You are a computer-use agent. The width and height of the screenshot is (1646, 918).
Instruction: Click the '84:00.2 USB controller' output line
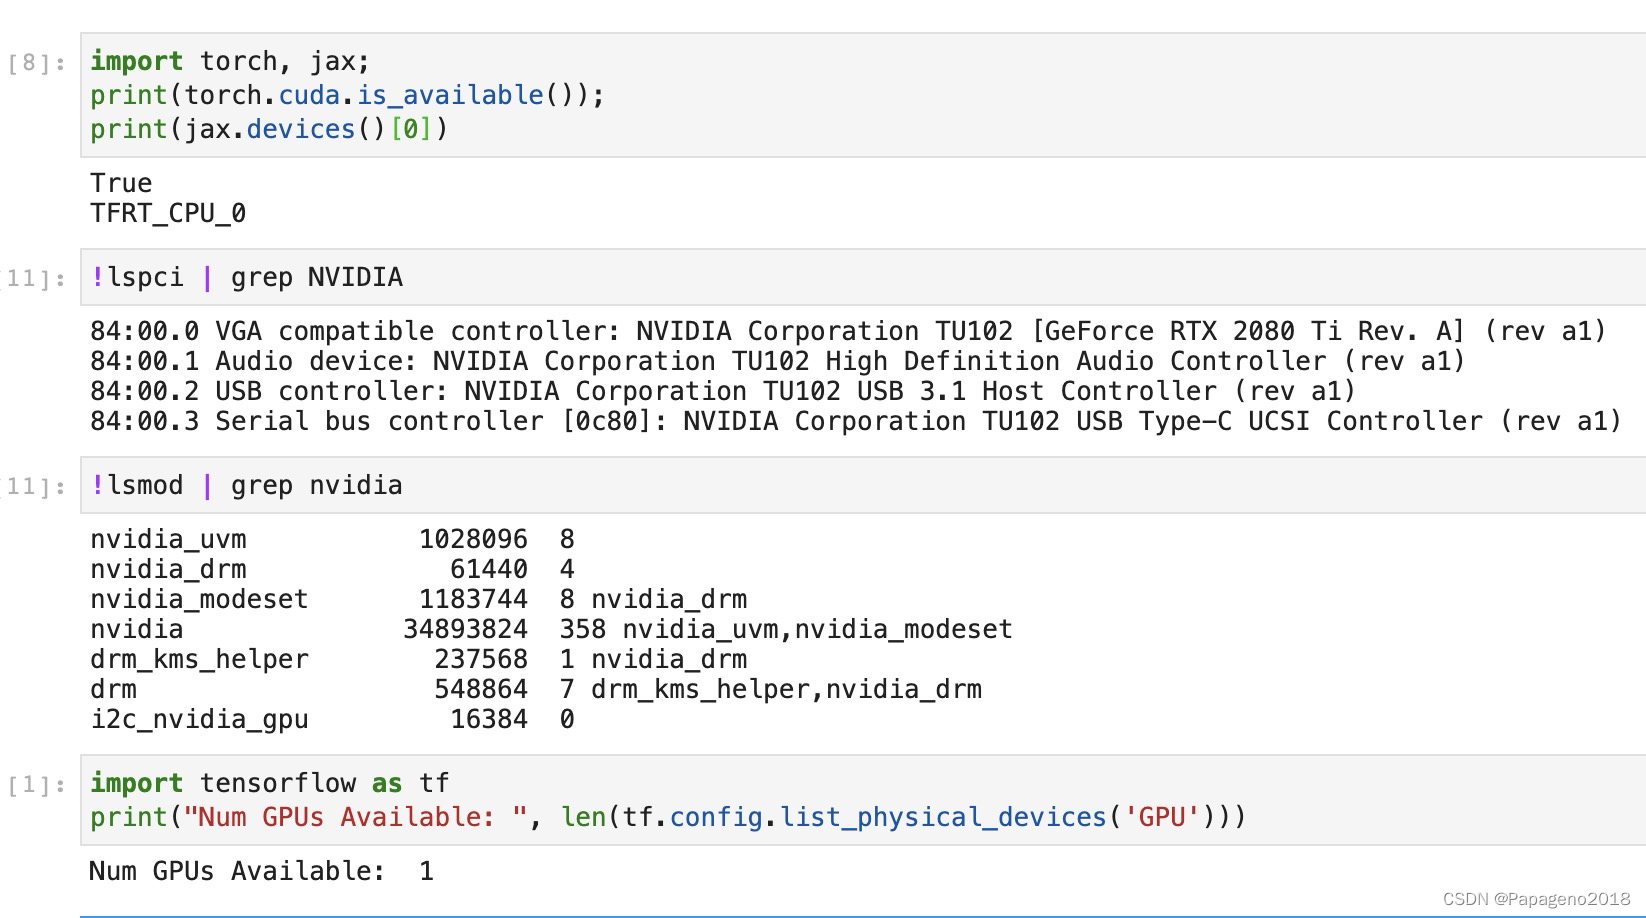(x=723, y=391)
